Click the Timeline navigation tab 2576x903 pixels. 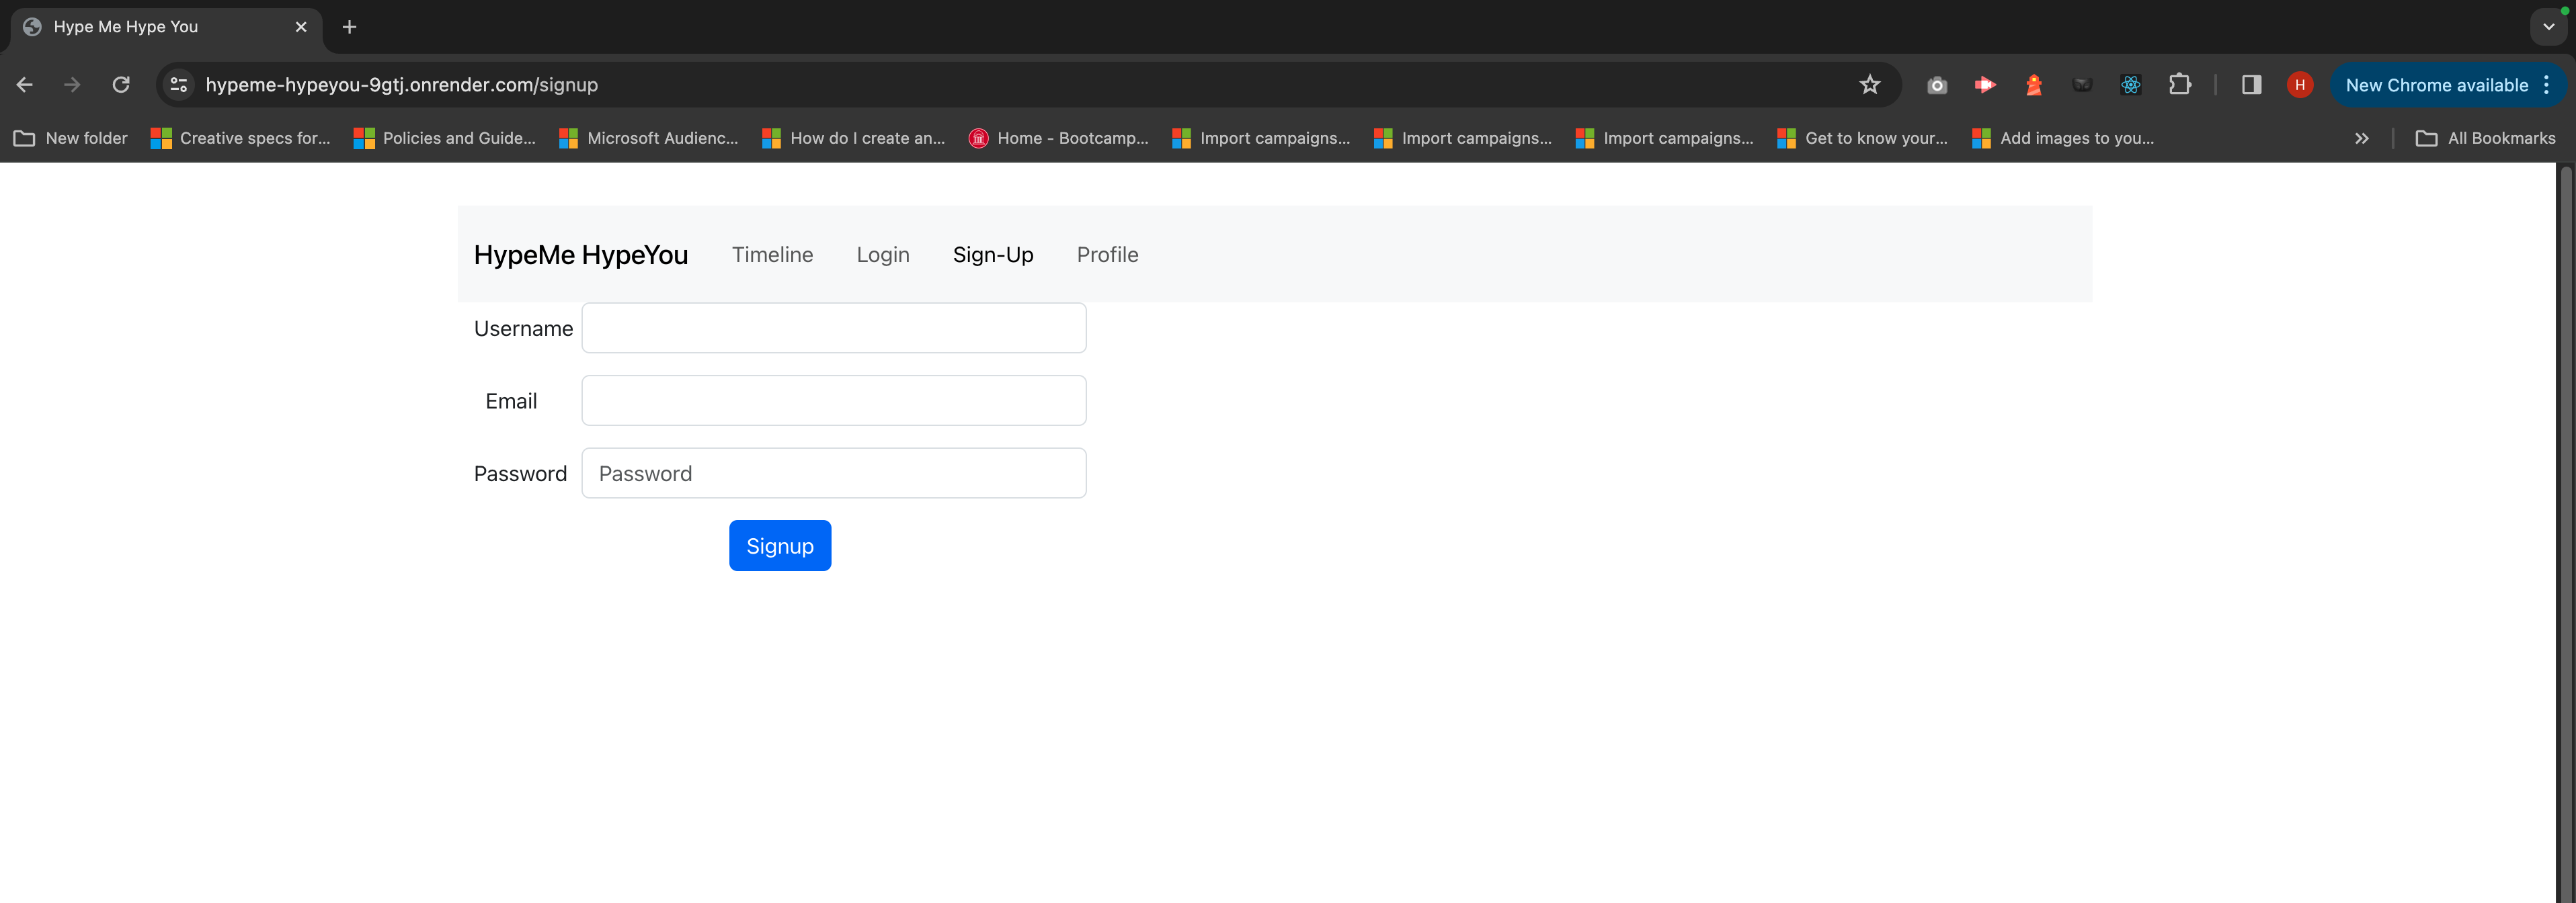[x=770, y=255]
